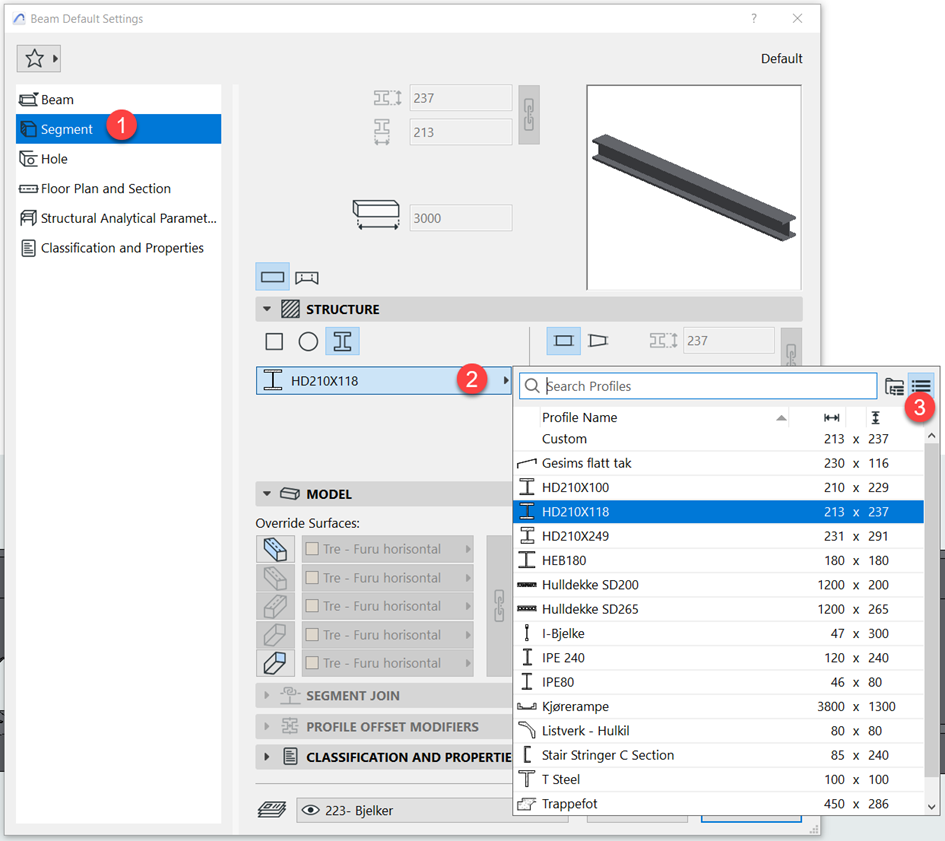Select Kjørerampe profile
Image resolution: width=945 pixels, height=841 pixels.
pyautogui.click(x=718, y=706)
